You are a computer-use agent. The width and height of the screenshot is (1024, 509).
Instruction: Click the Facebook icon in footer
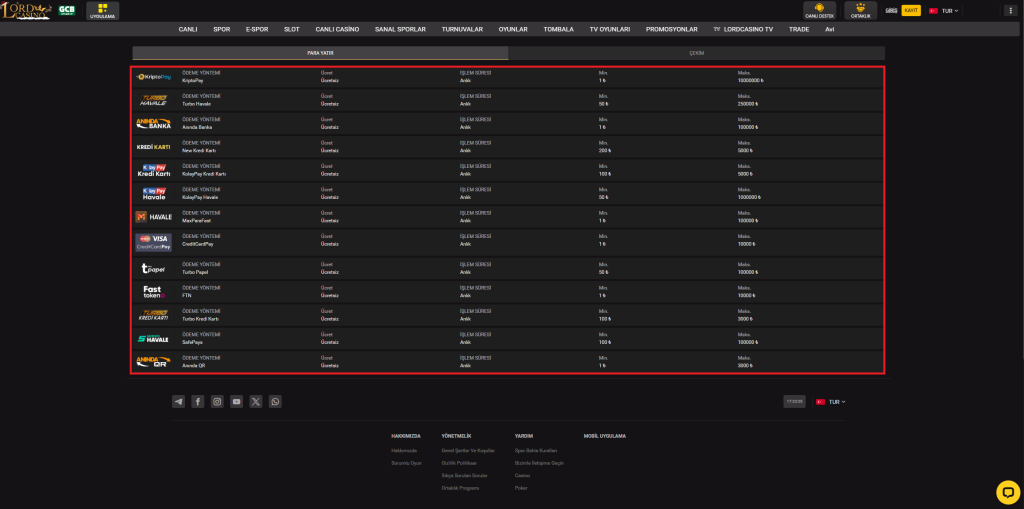coord(198,401)
